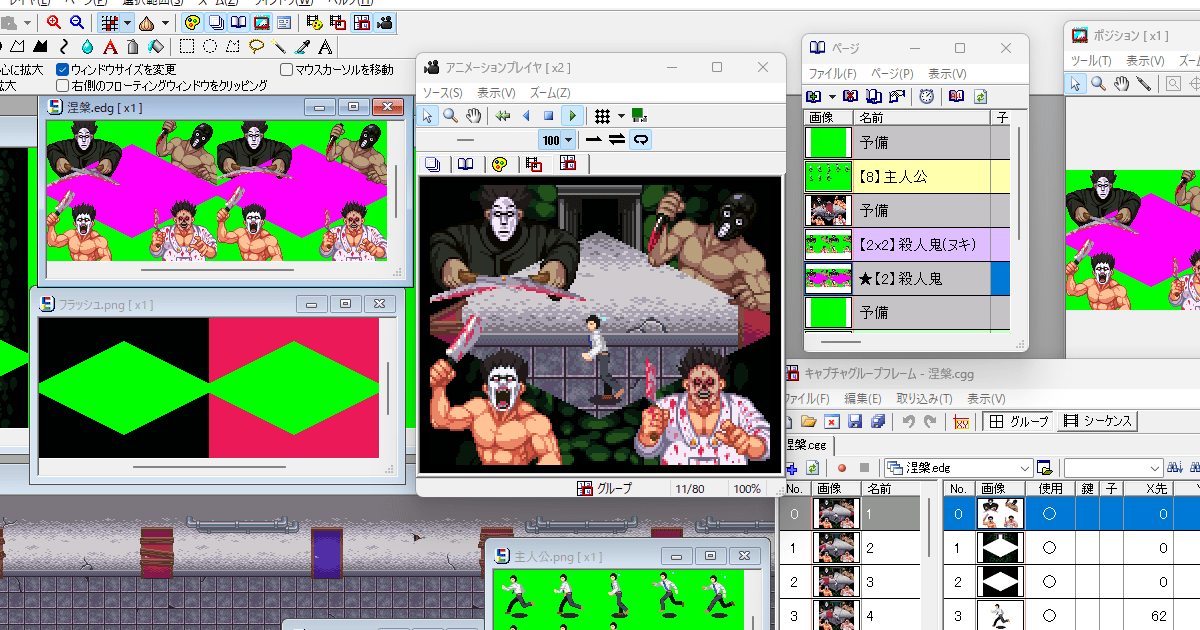Click the 名前 column header in ページ window
1200x630 pixels.
pos(922,118)
